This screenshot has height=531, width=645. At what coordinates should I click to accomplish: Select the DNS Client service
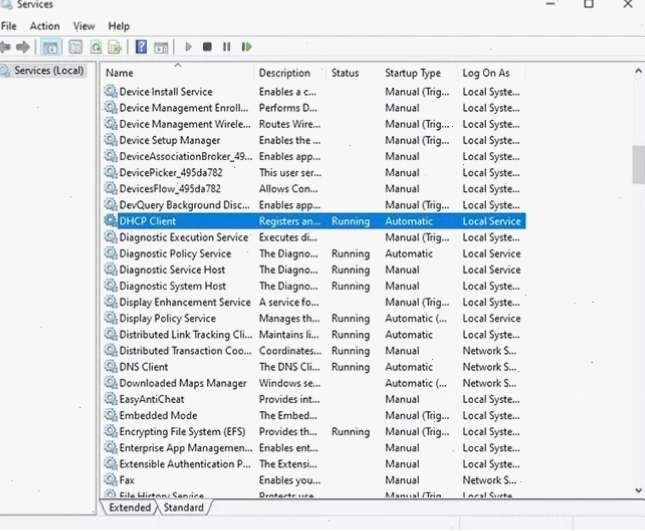315,366
